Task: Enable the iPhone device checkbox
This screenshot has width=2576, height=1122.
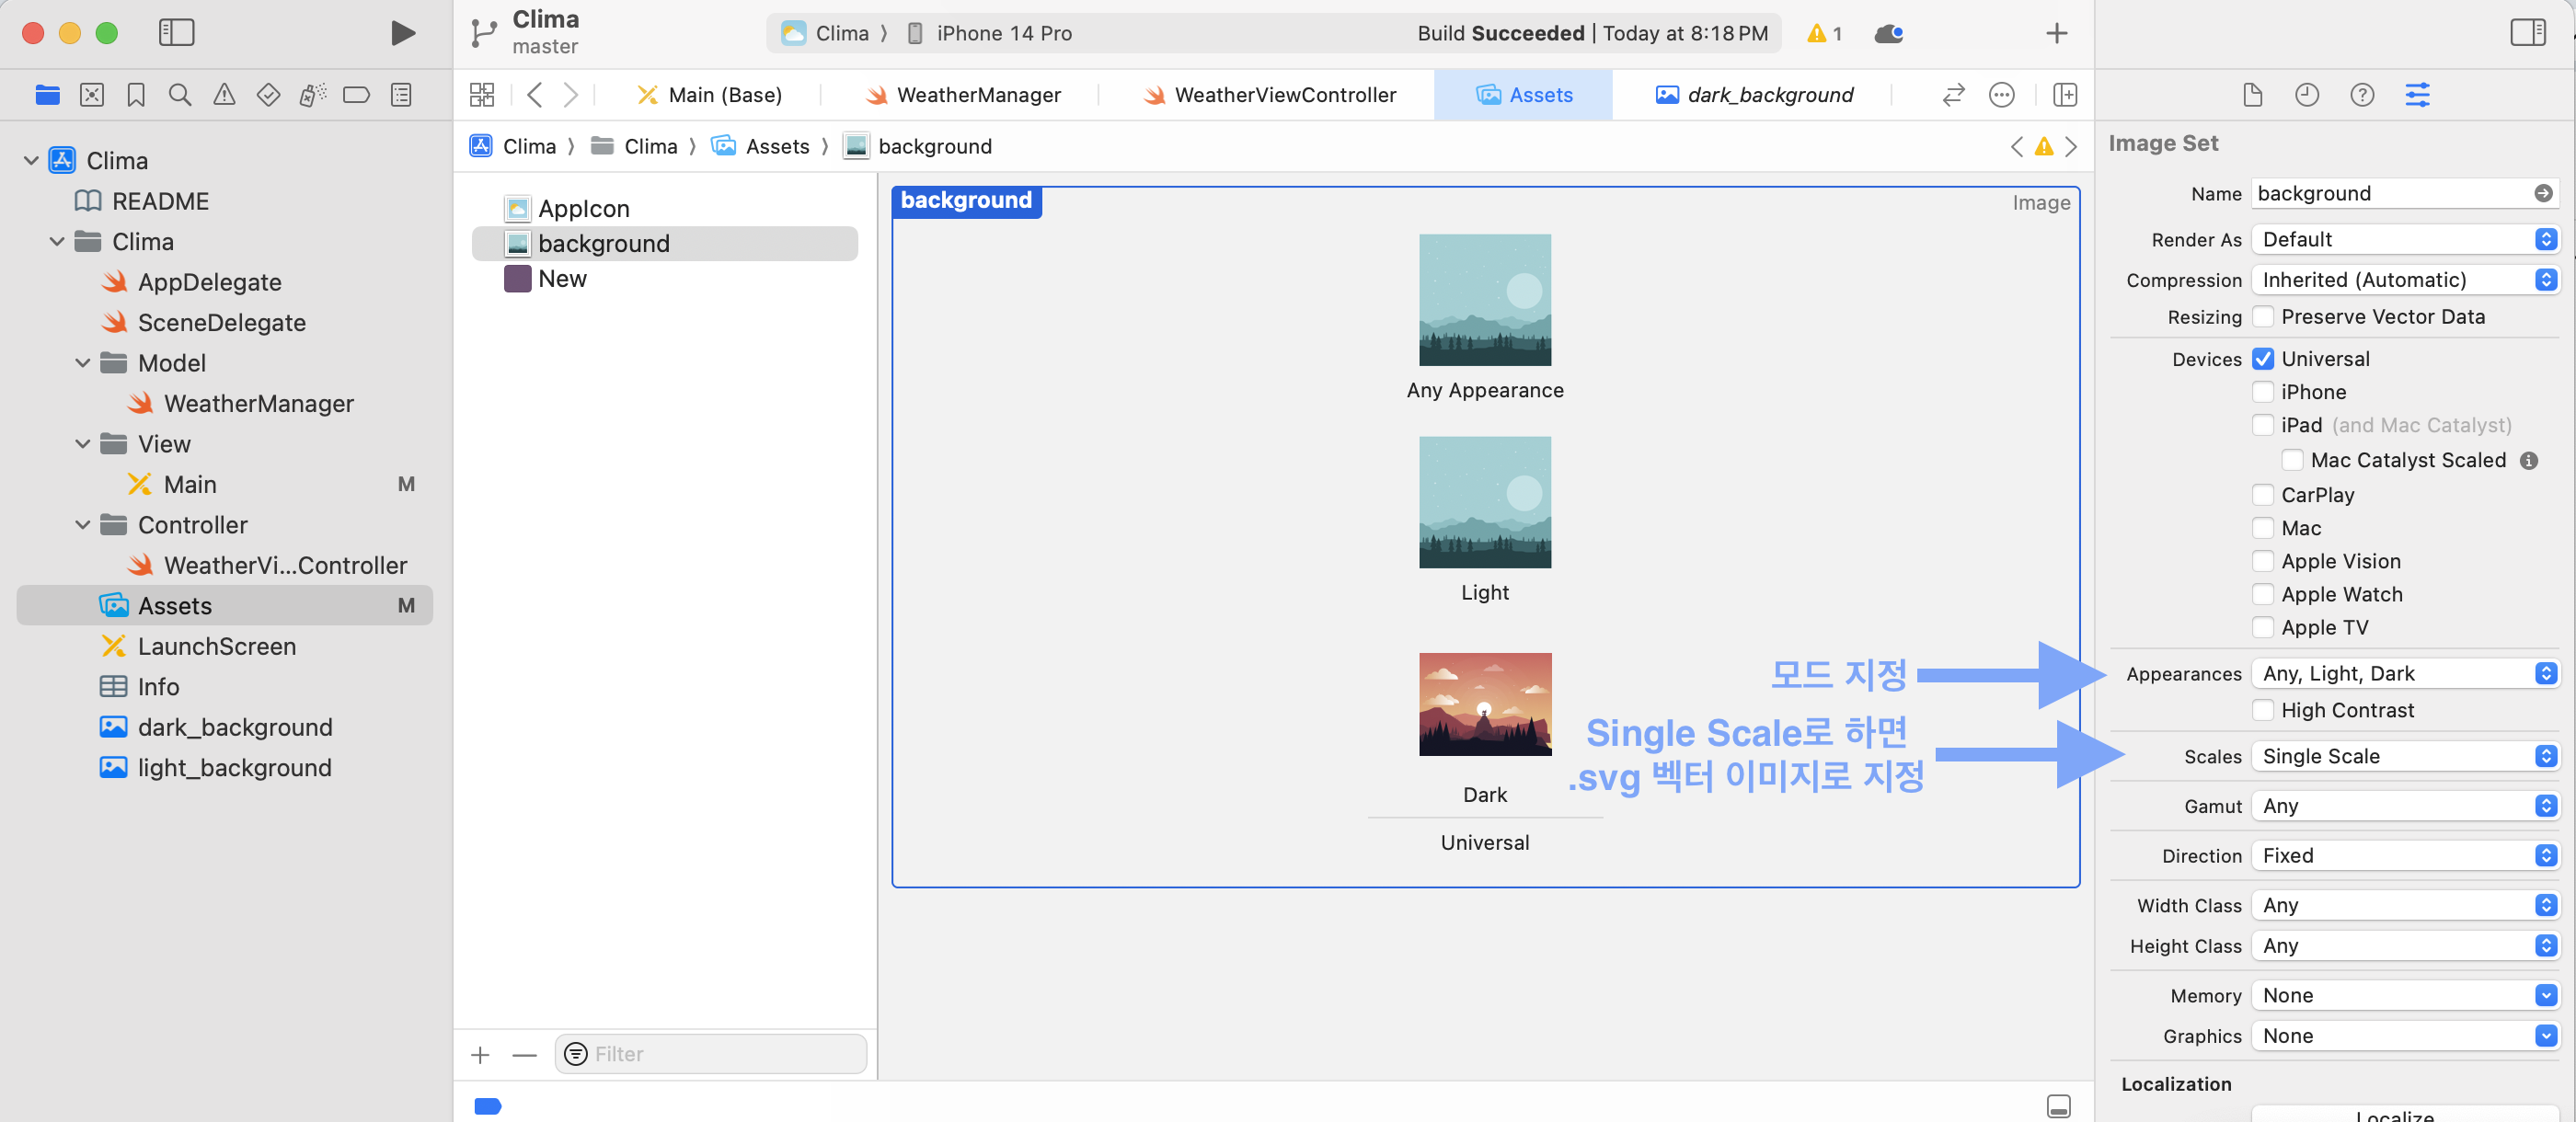Action: pyautogui.click(x=2263, y=392)
